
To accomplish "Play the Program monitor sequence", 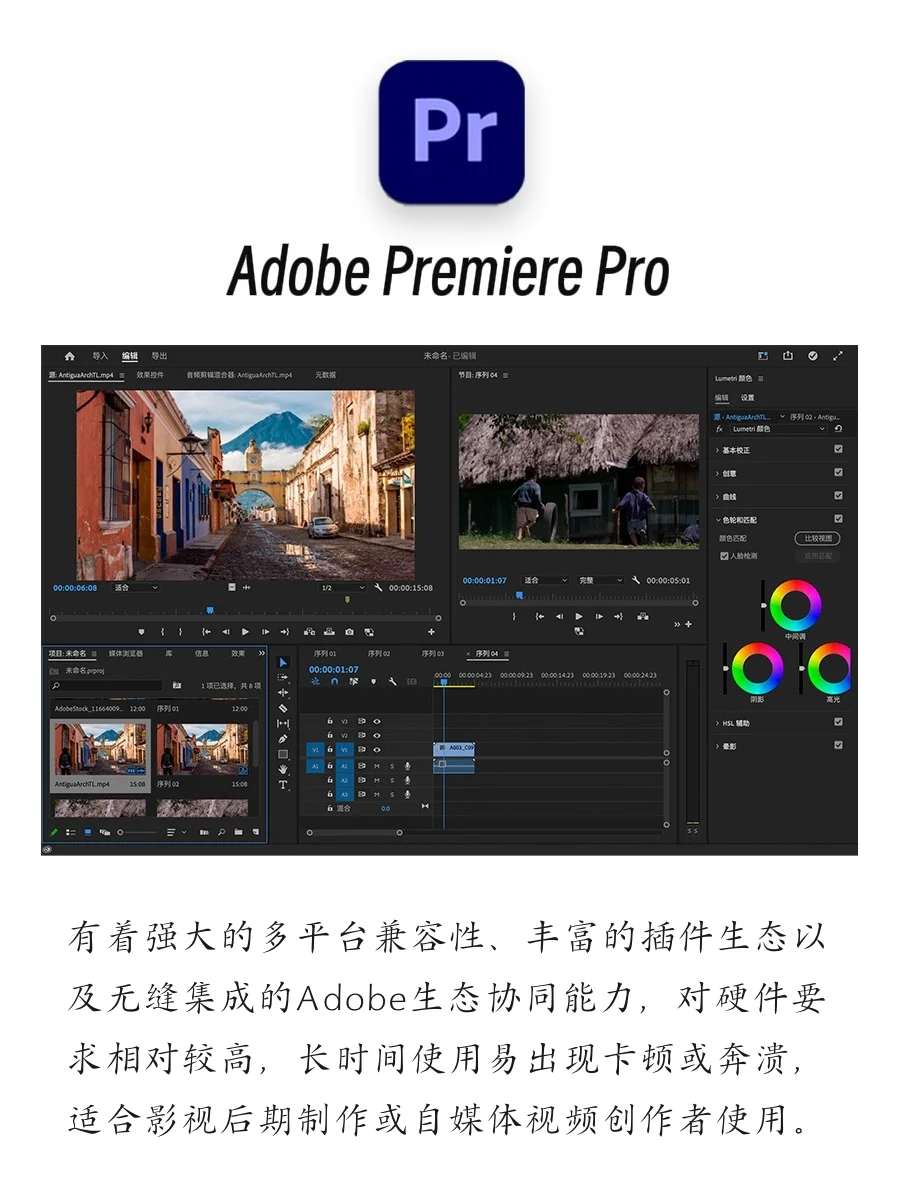I will [579, 616].
